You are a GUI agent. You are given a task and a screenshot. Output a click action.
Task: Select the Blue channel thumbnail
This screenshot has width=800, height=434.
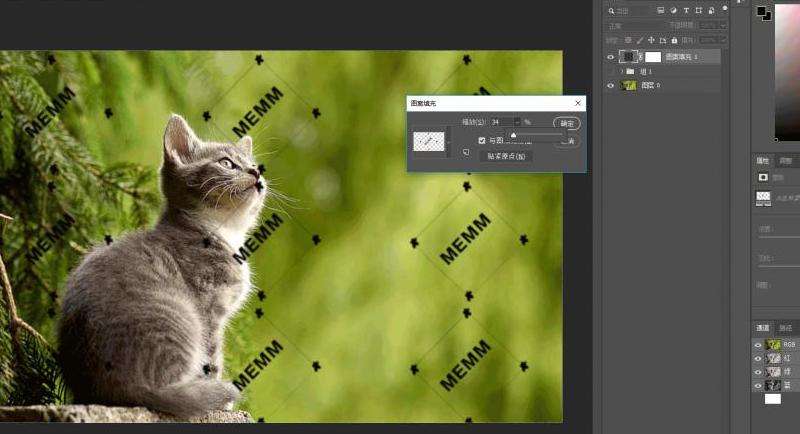pos(773,386)
